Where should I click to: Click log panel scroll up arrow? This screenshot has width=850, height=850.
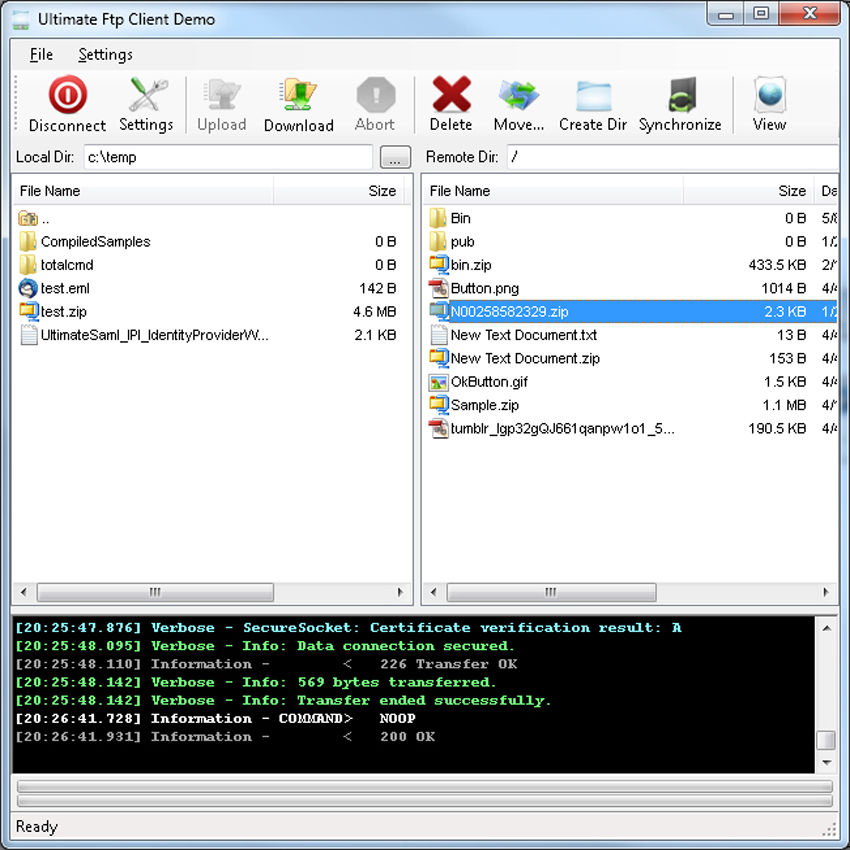tap(827, 628)
